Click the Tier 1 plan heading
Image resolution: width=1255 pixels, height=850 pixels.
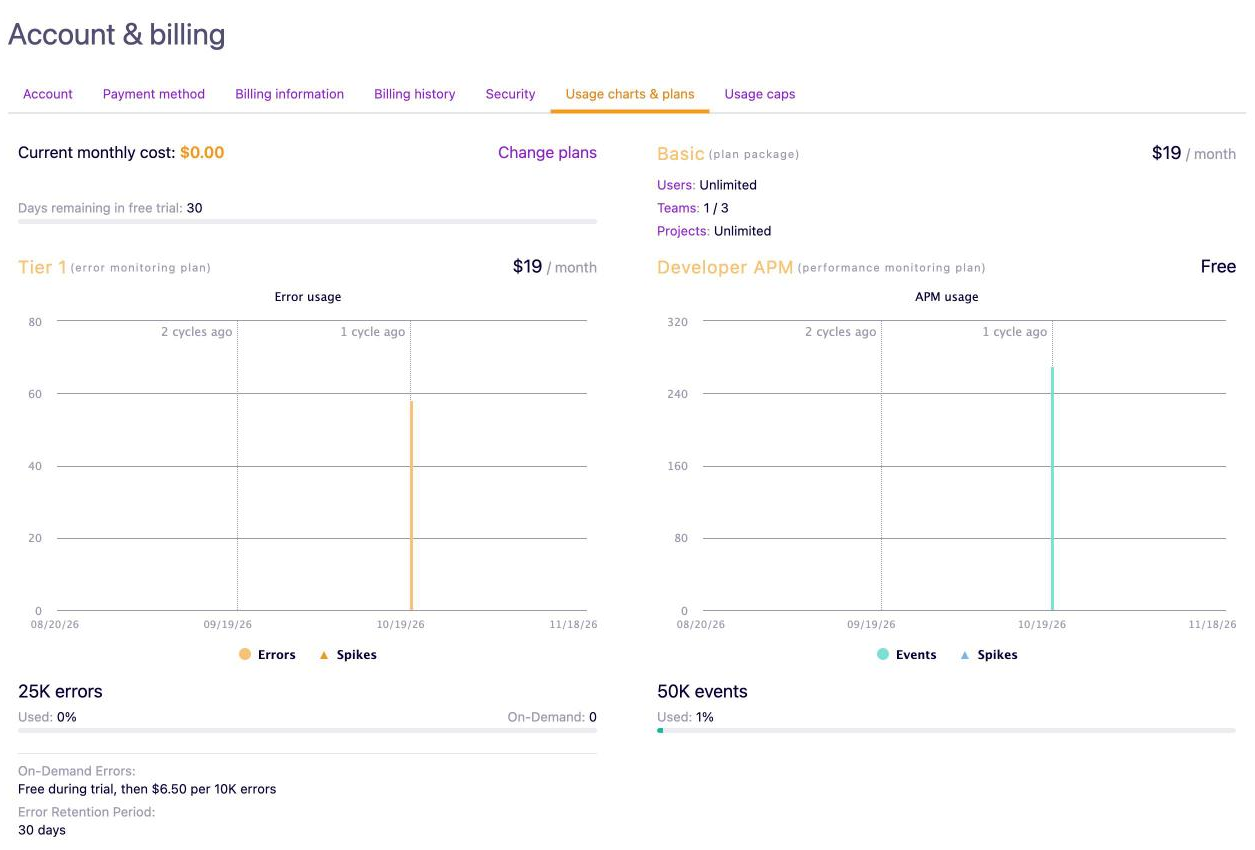42,267
